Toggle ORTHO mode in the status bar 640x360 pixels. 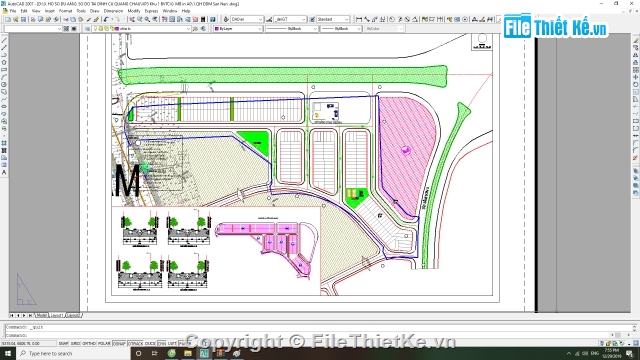(x=89, y=344)
